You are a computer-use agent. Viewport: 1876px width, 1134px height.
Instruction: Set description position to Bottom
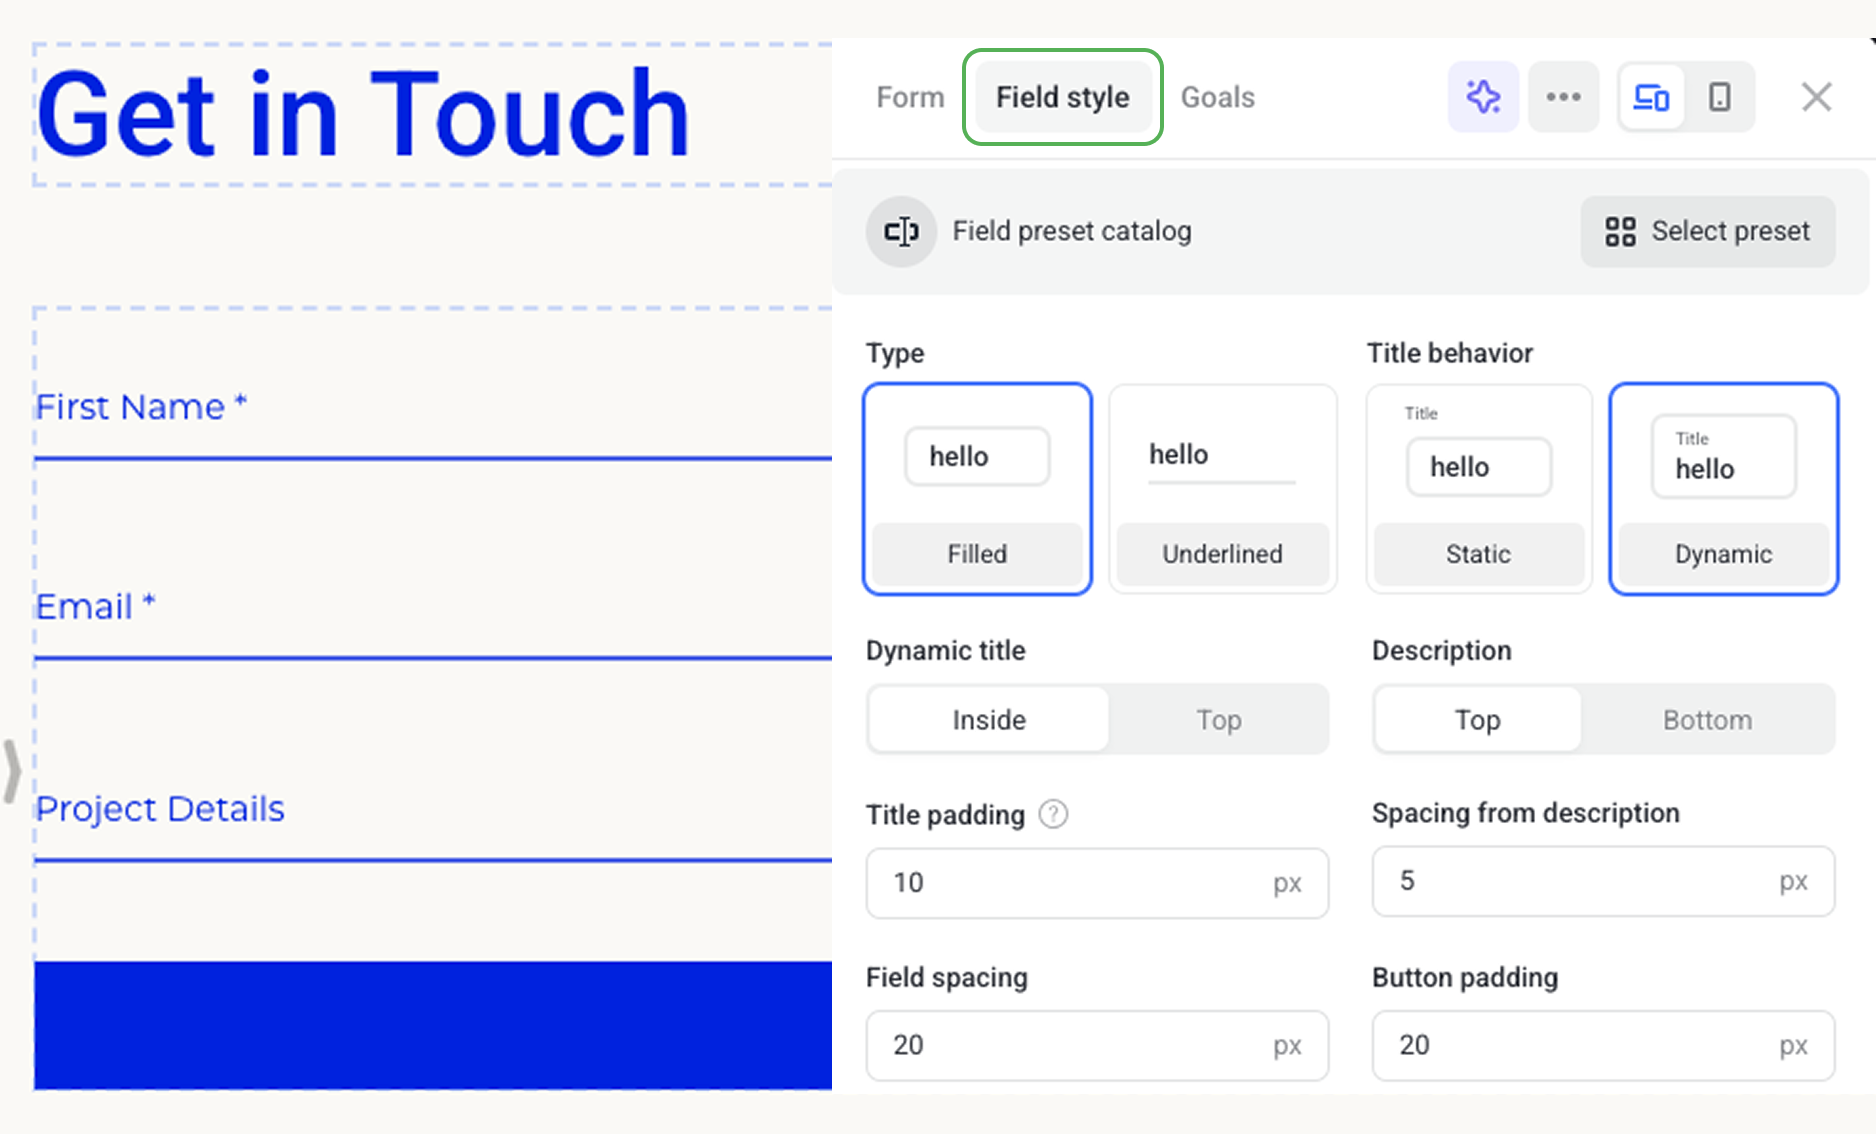1707,720
